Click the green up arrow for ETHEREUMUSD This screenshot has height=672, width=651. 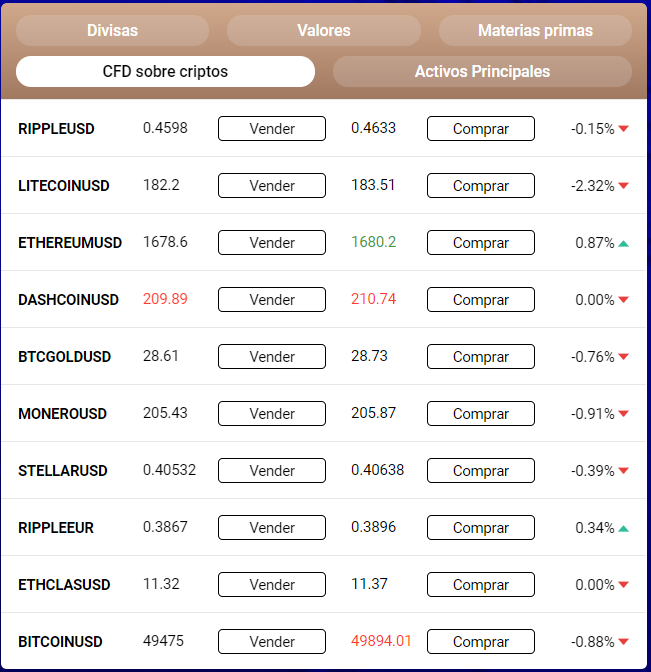(623, 243)
